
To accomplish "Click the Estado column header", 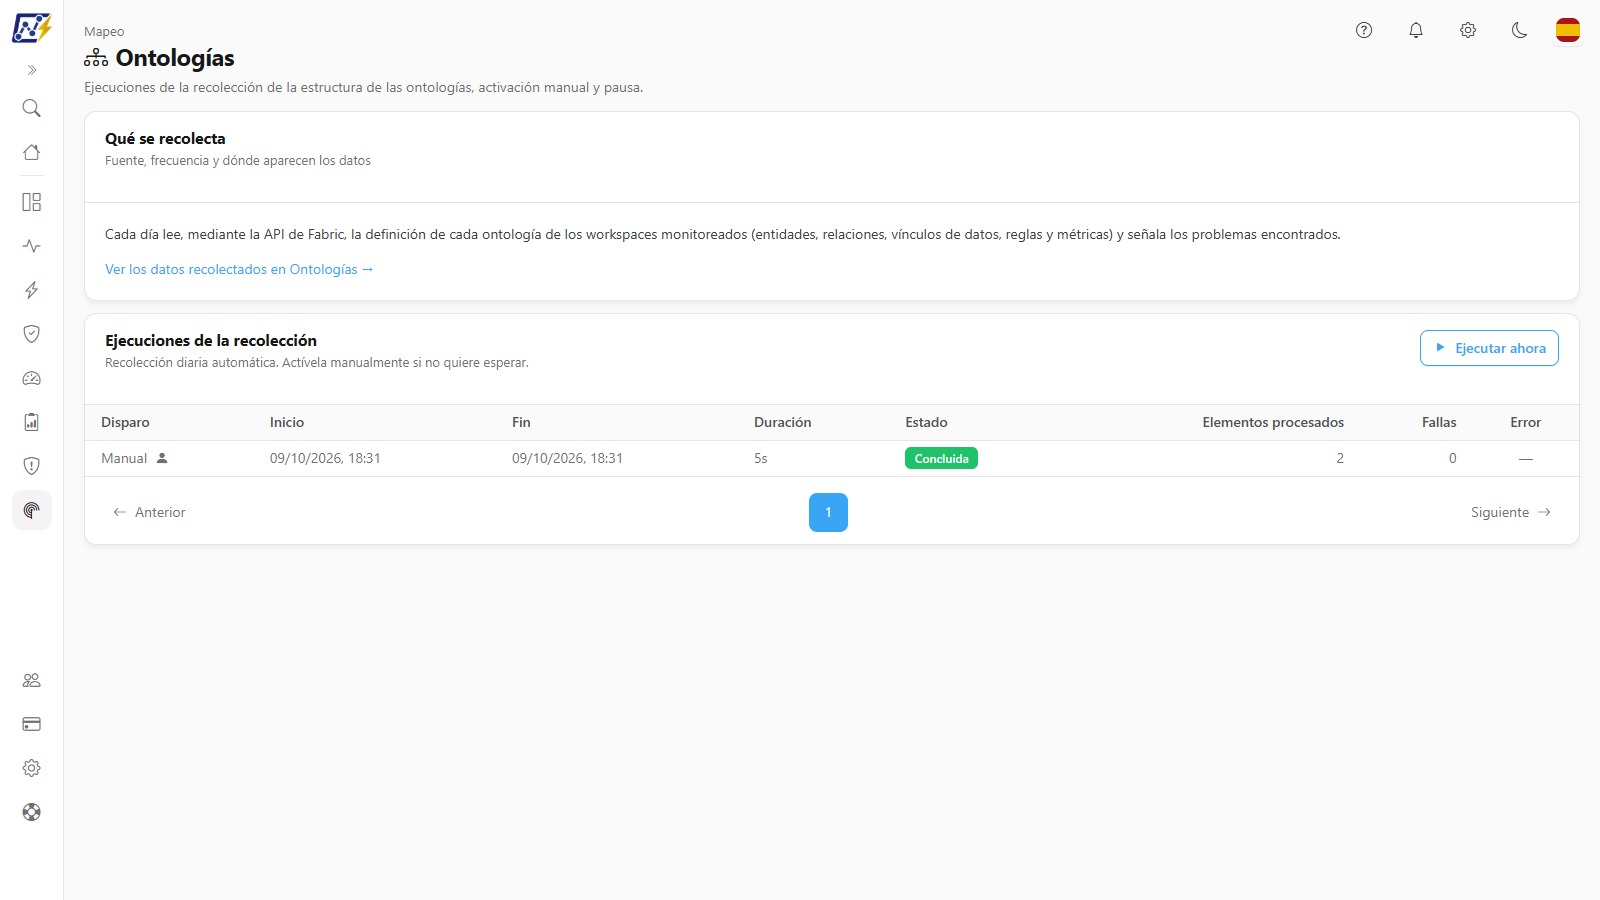I will click(x=926, y=423).
